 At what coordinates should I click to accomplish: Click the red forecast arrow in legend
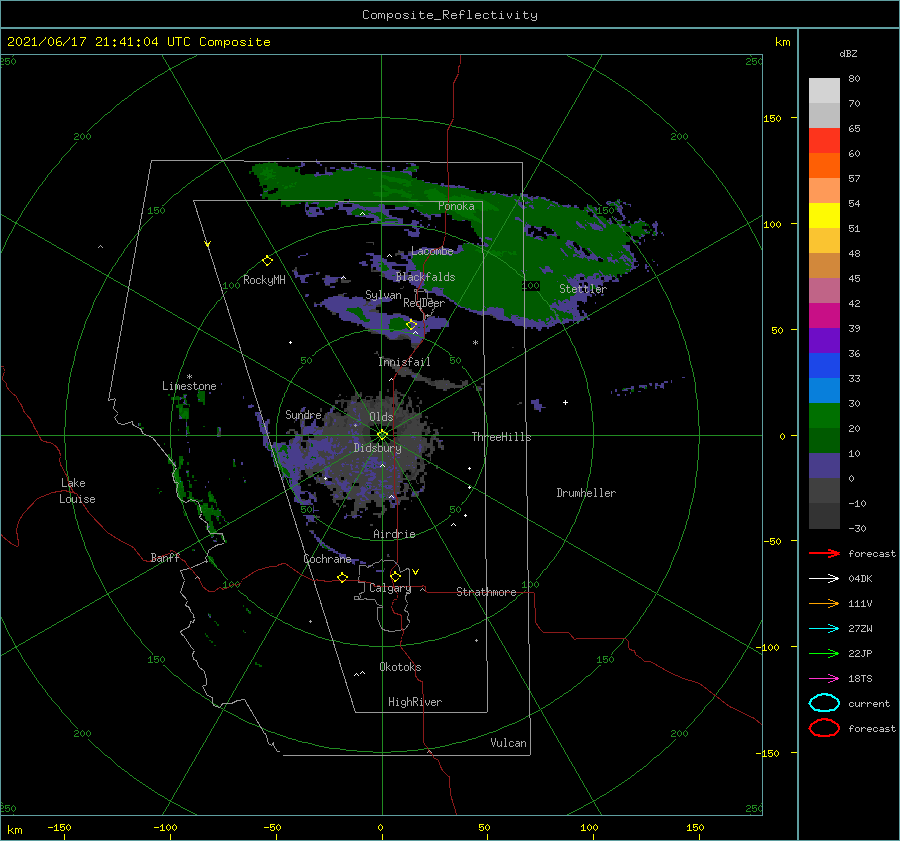pyautogui.click(x=824, y=553)
